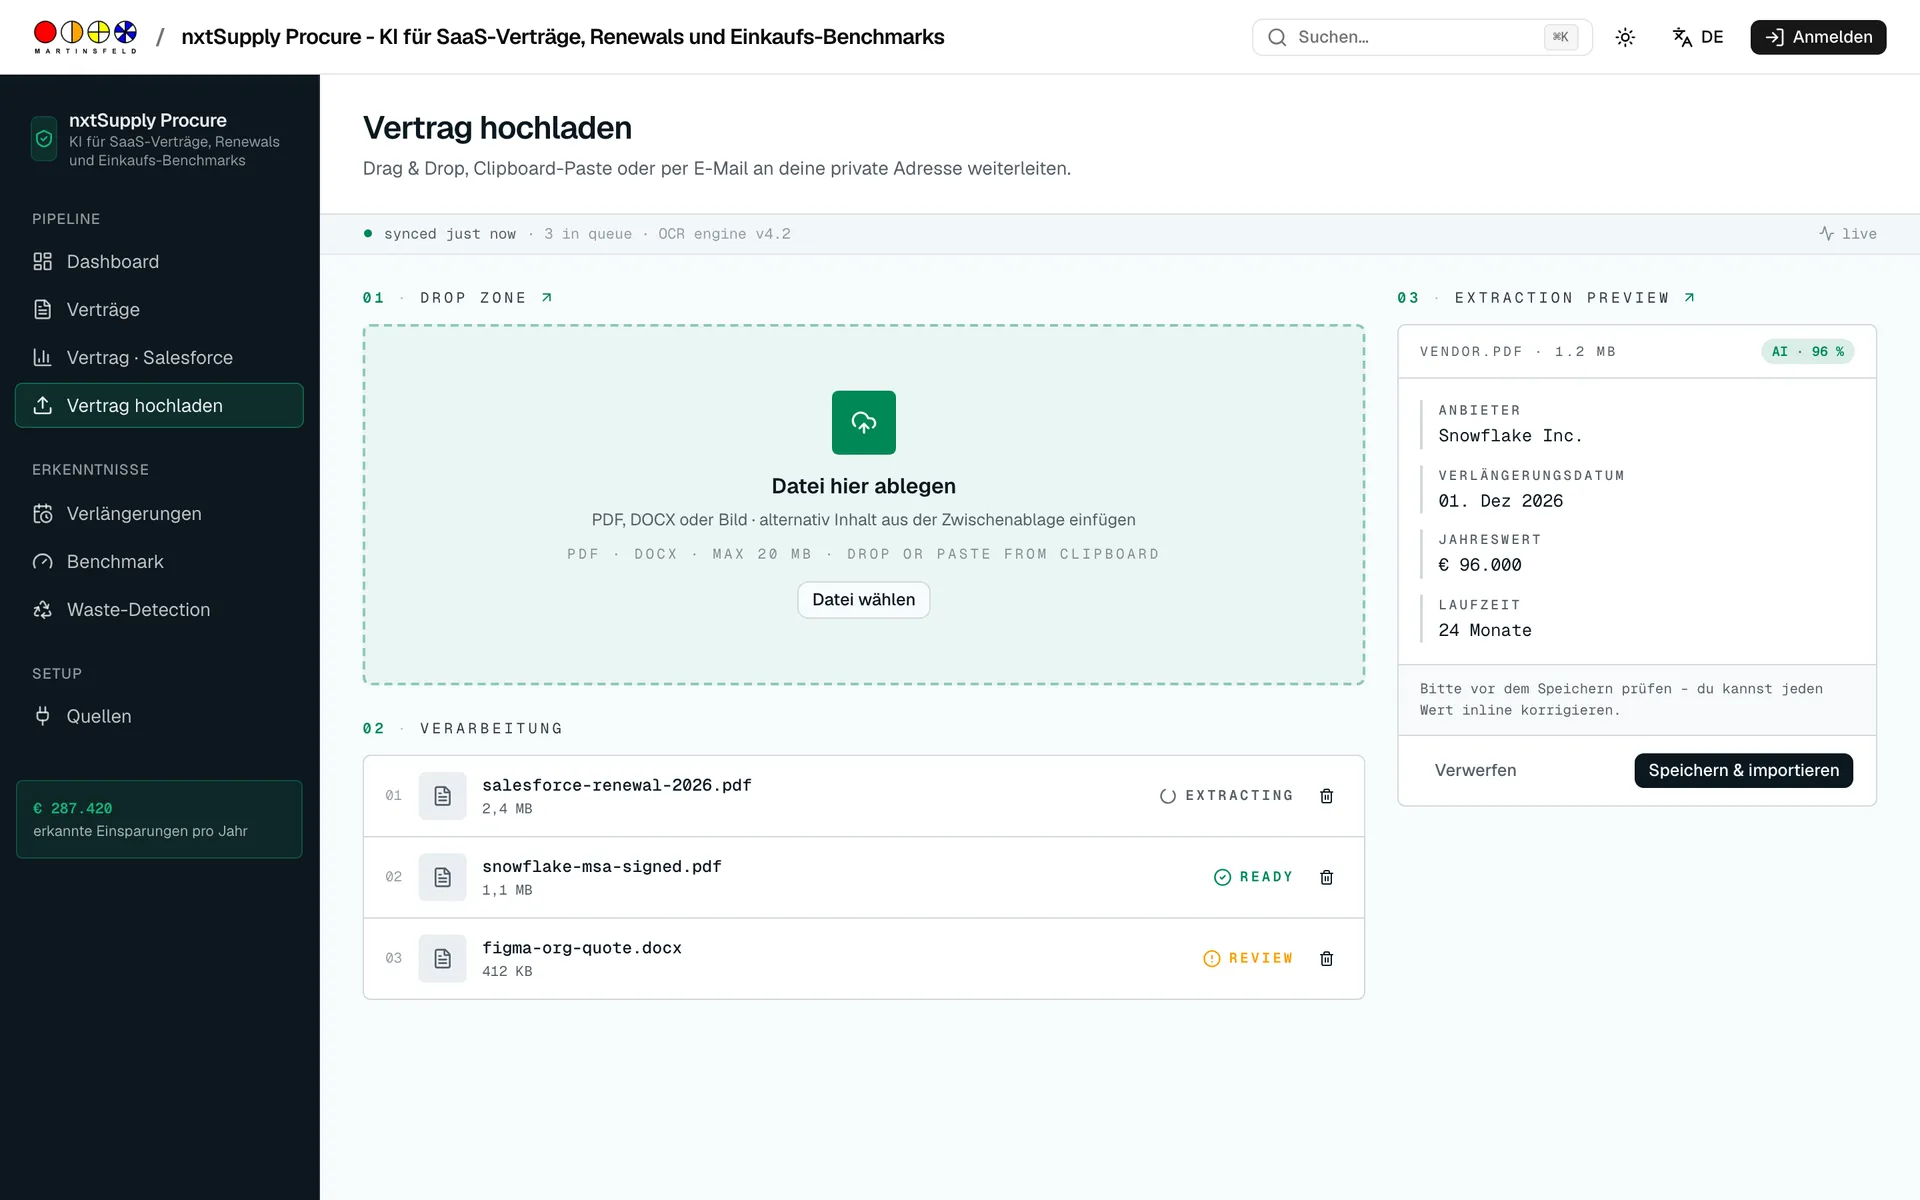Click the Drop Zone arrow icon

(x=546, y=298)
